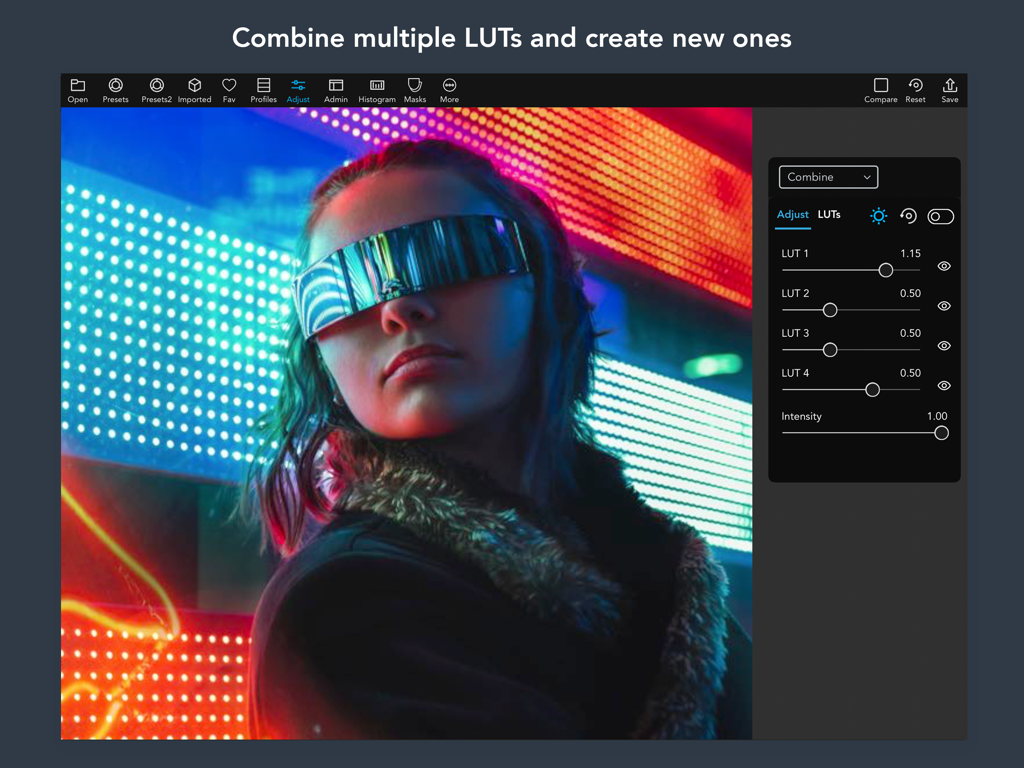The width and height of the screenshot is (1024, 768).
Task: Hide LUT 1 using its eye toggle
Action: (x=943, y=266)
